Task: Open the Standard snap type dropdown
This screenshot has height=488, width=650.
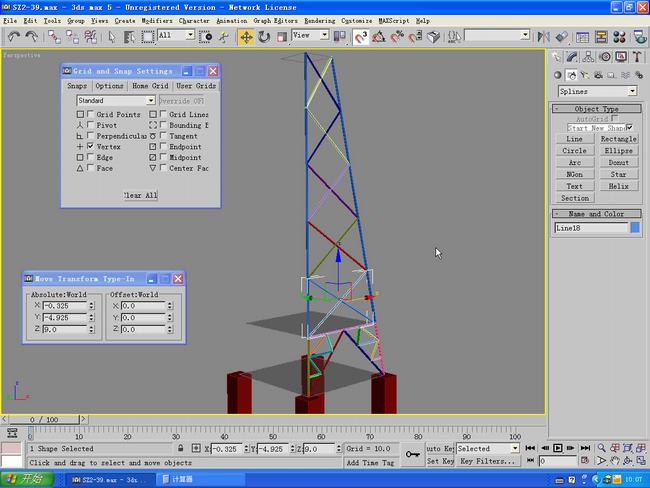Action: (116, 101)
